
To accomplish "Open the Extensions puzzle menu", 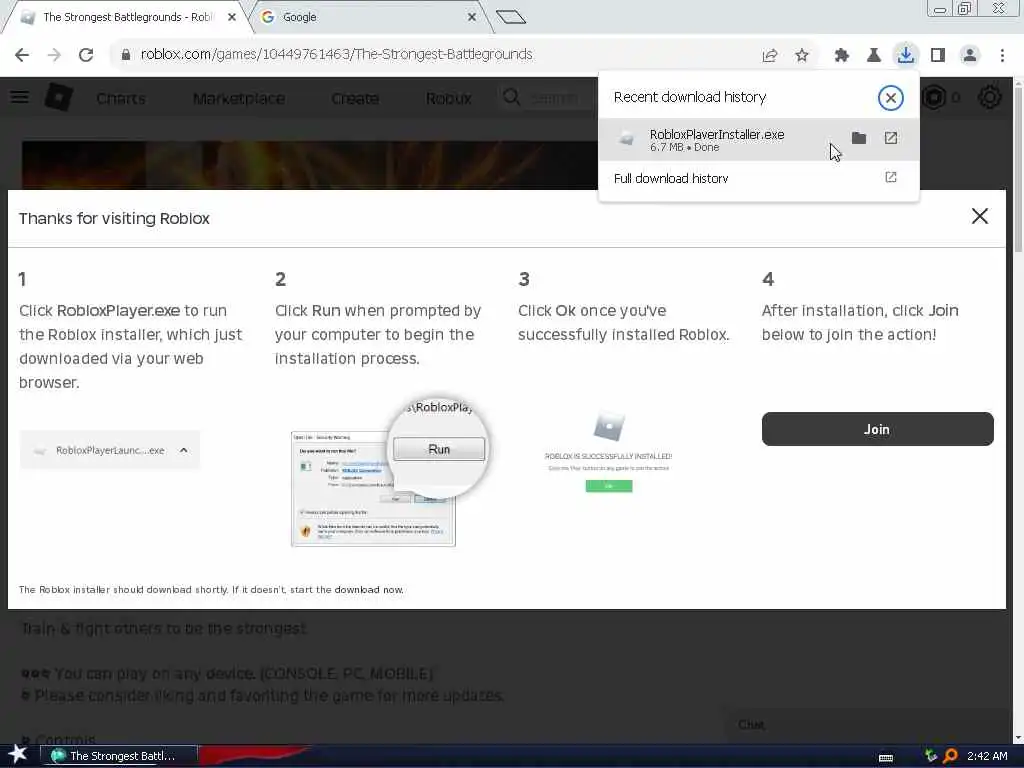I will (841, 56).
